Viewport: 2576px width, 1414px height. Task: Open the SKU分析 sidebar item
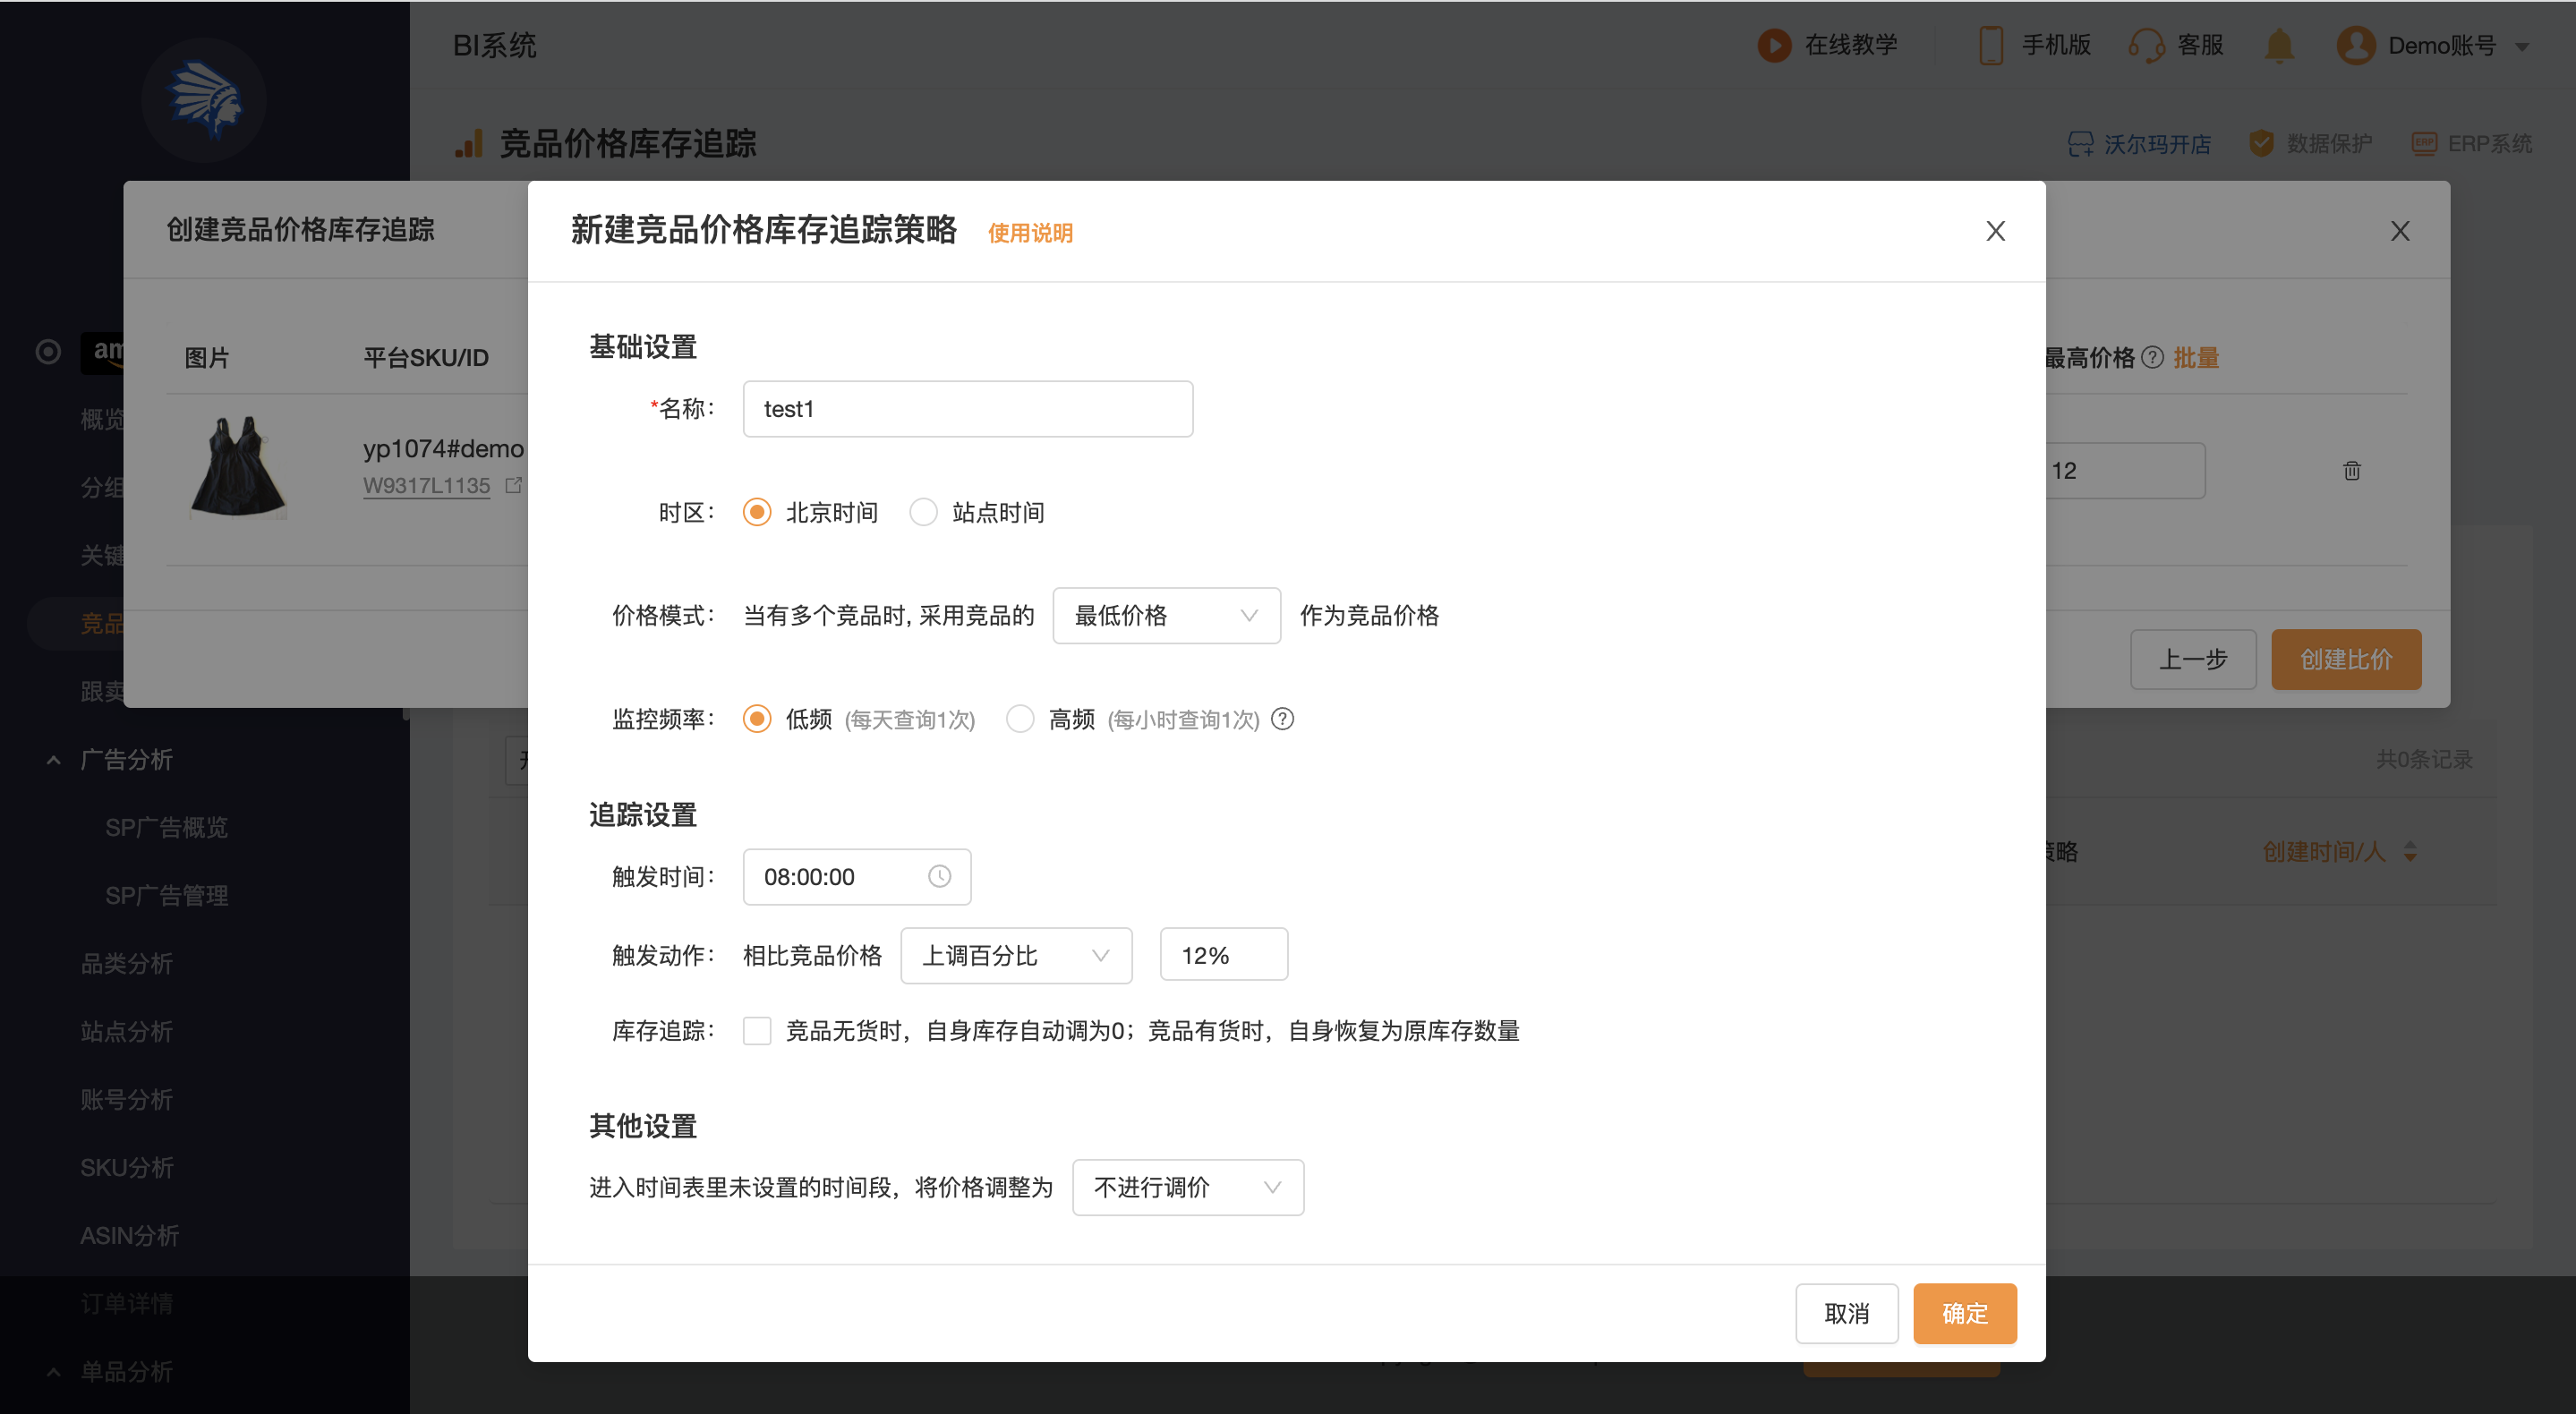[127, 1167]
